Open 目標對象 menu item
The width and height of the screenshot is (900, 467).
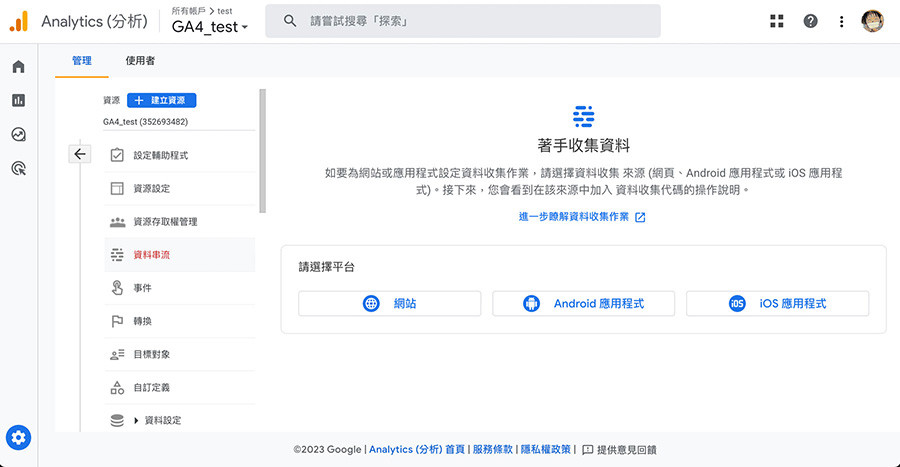(180, 355)
